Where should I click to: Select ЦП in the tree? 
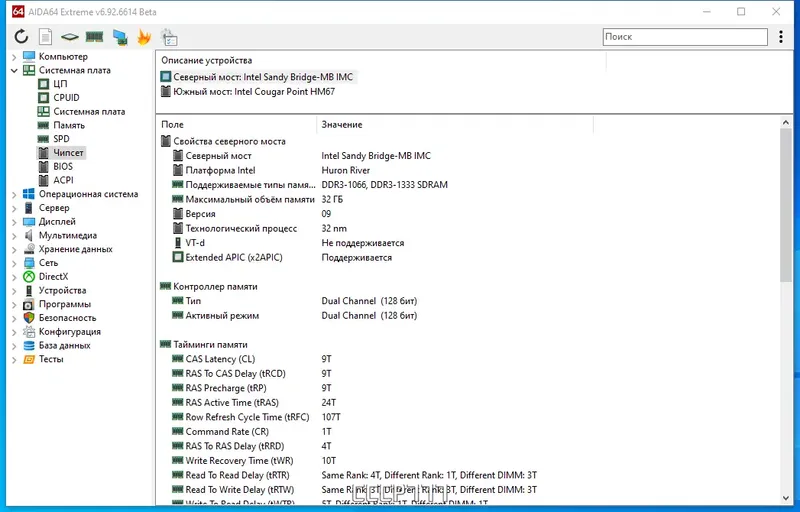(x=60, y=84)
